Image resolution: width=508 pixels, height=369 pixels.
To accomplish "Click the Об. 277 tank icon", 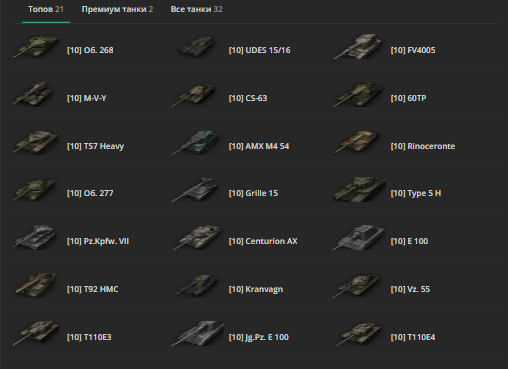I will click(35, 189).
